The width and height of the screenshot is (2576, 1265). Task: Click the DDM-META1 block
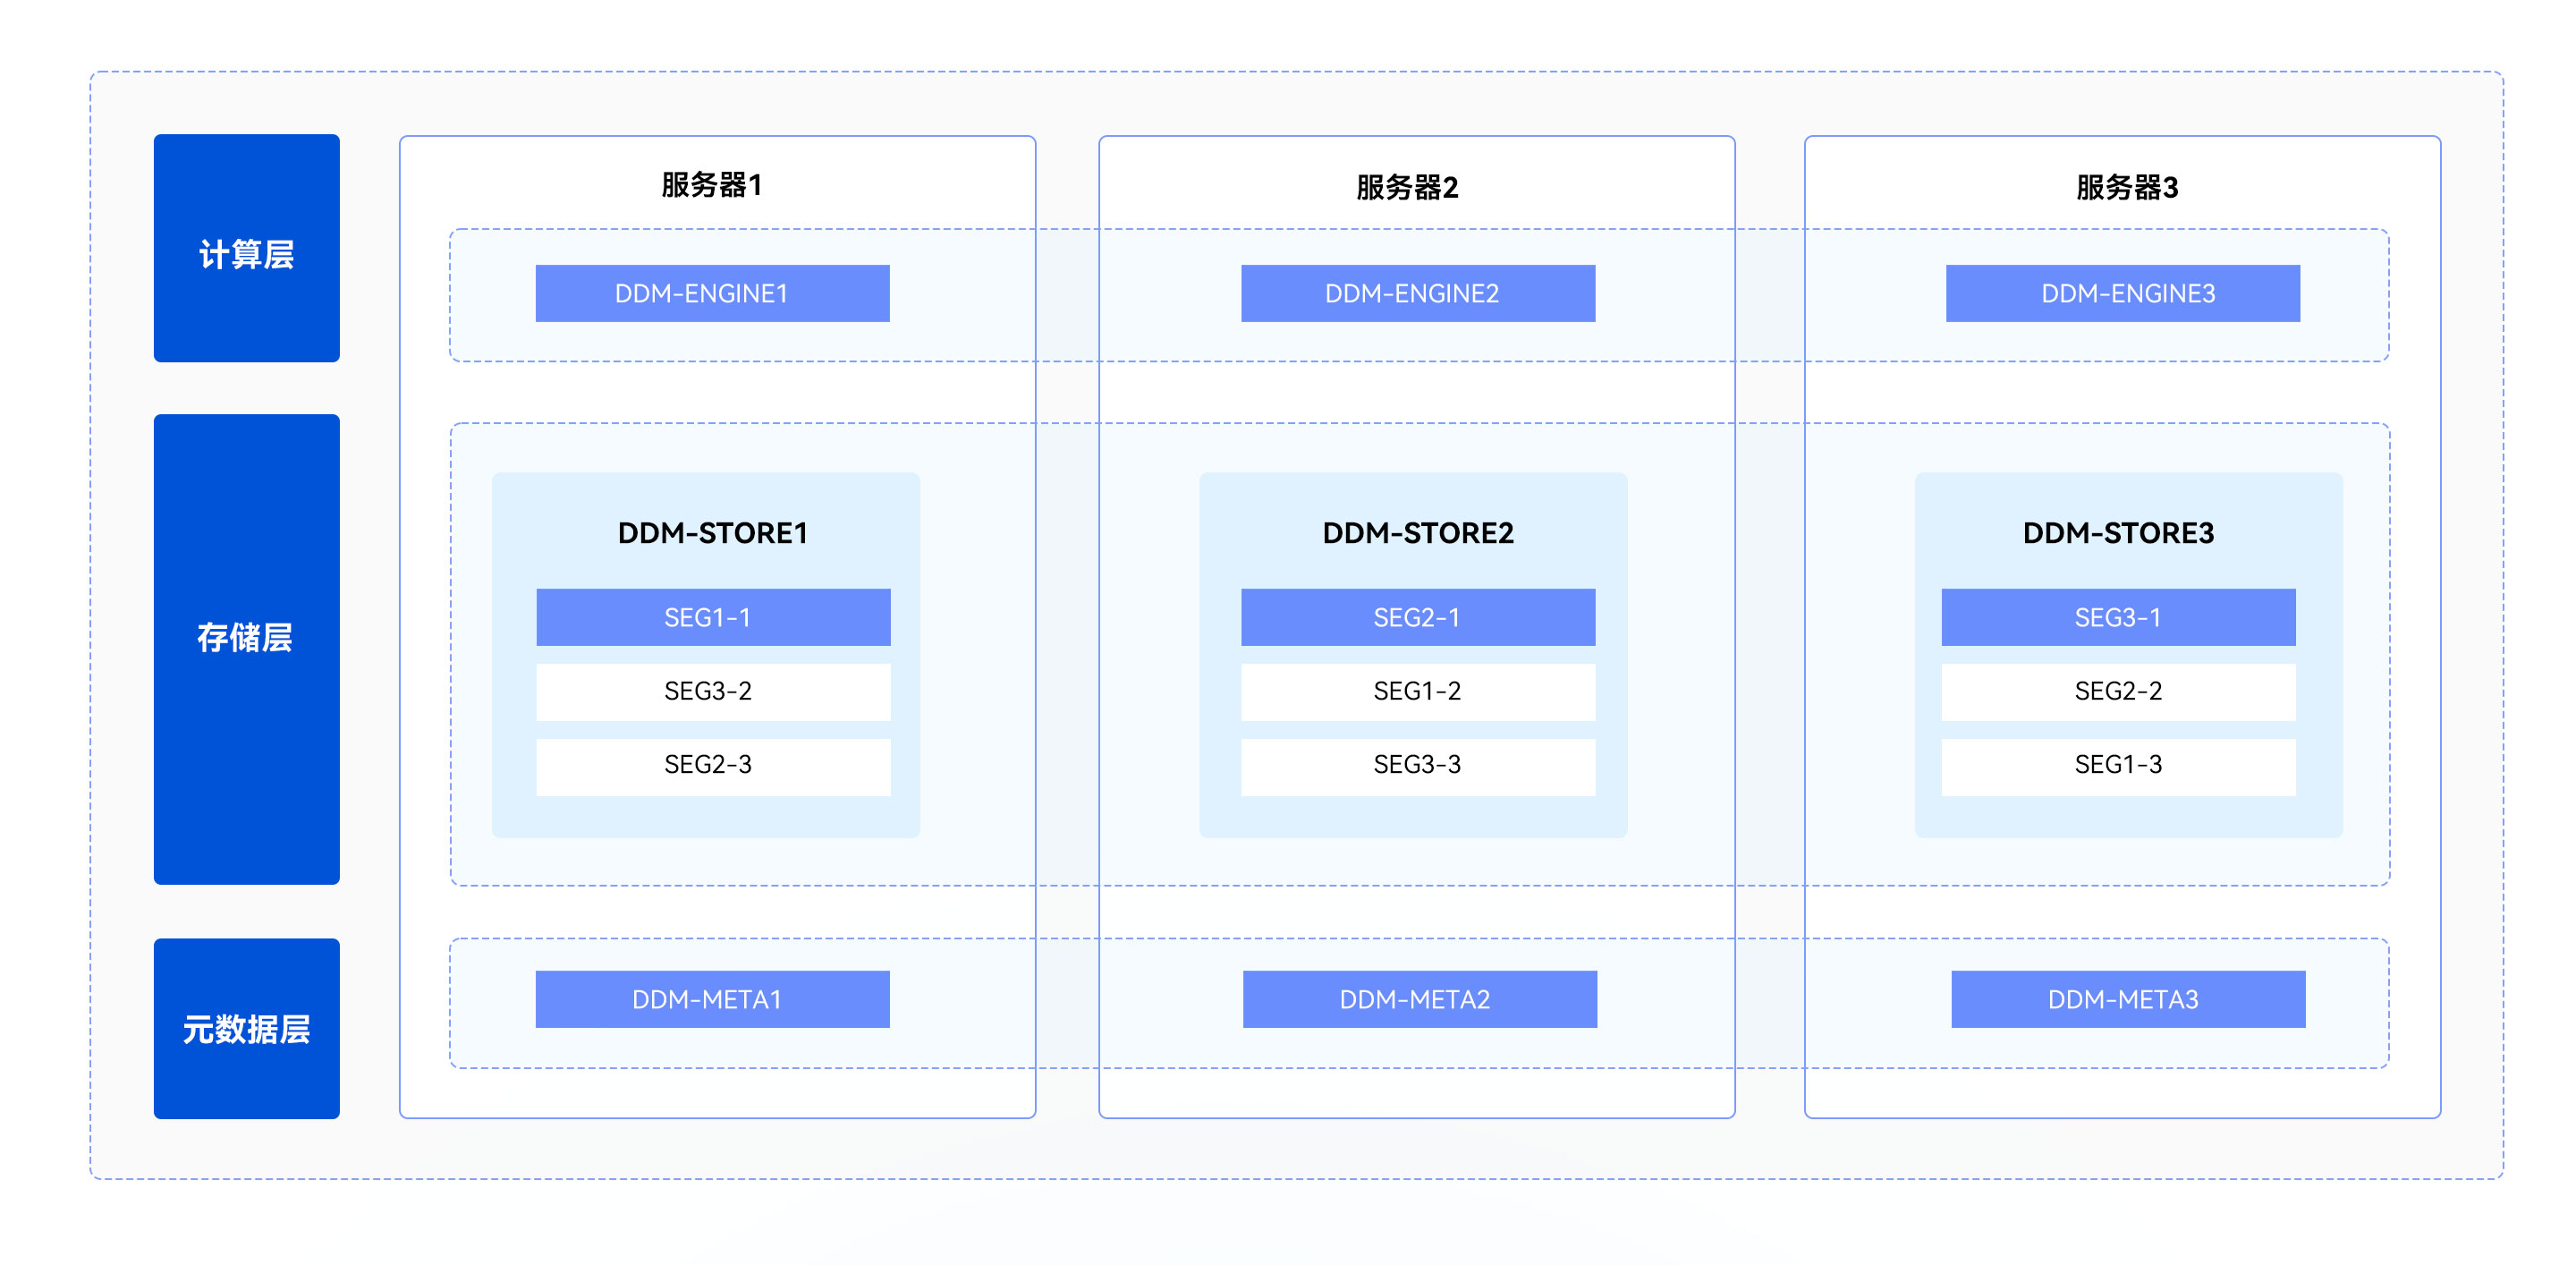[x=712, y=998]
